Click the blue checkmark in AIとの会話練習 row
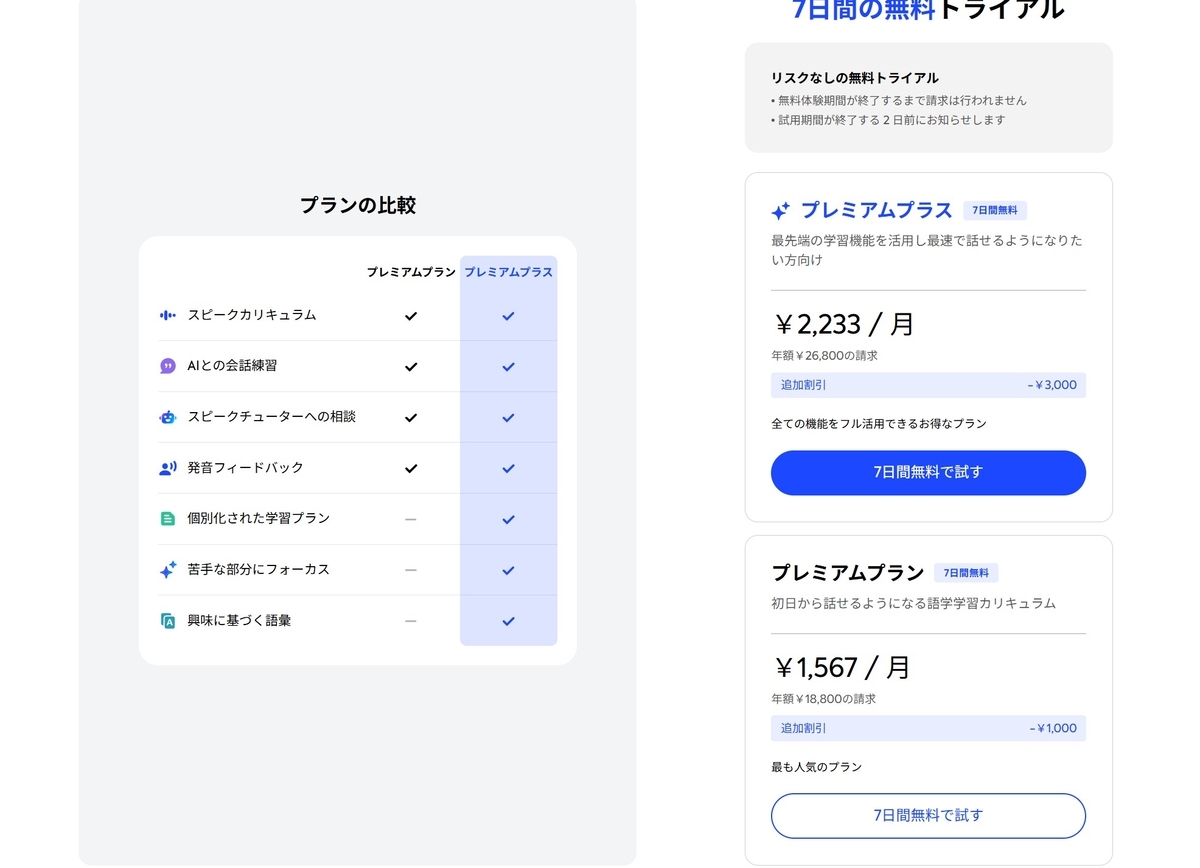 [x=508, y=367]
